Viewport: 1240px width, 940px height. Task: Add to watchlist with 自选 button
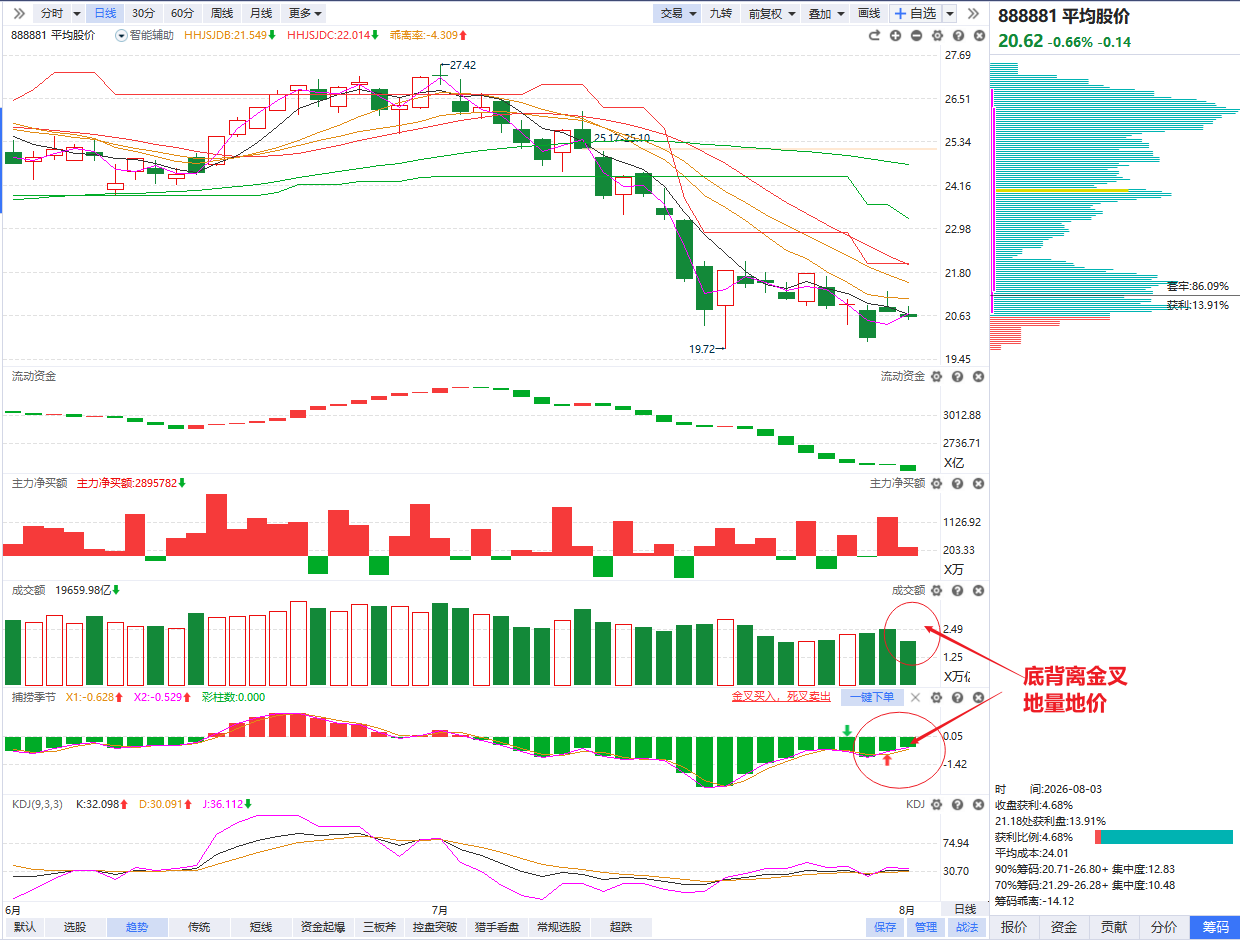[x=915, y=13]
